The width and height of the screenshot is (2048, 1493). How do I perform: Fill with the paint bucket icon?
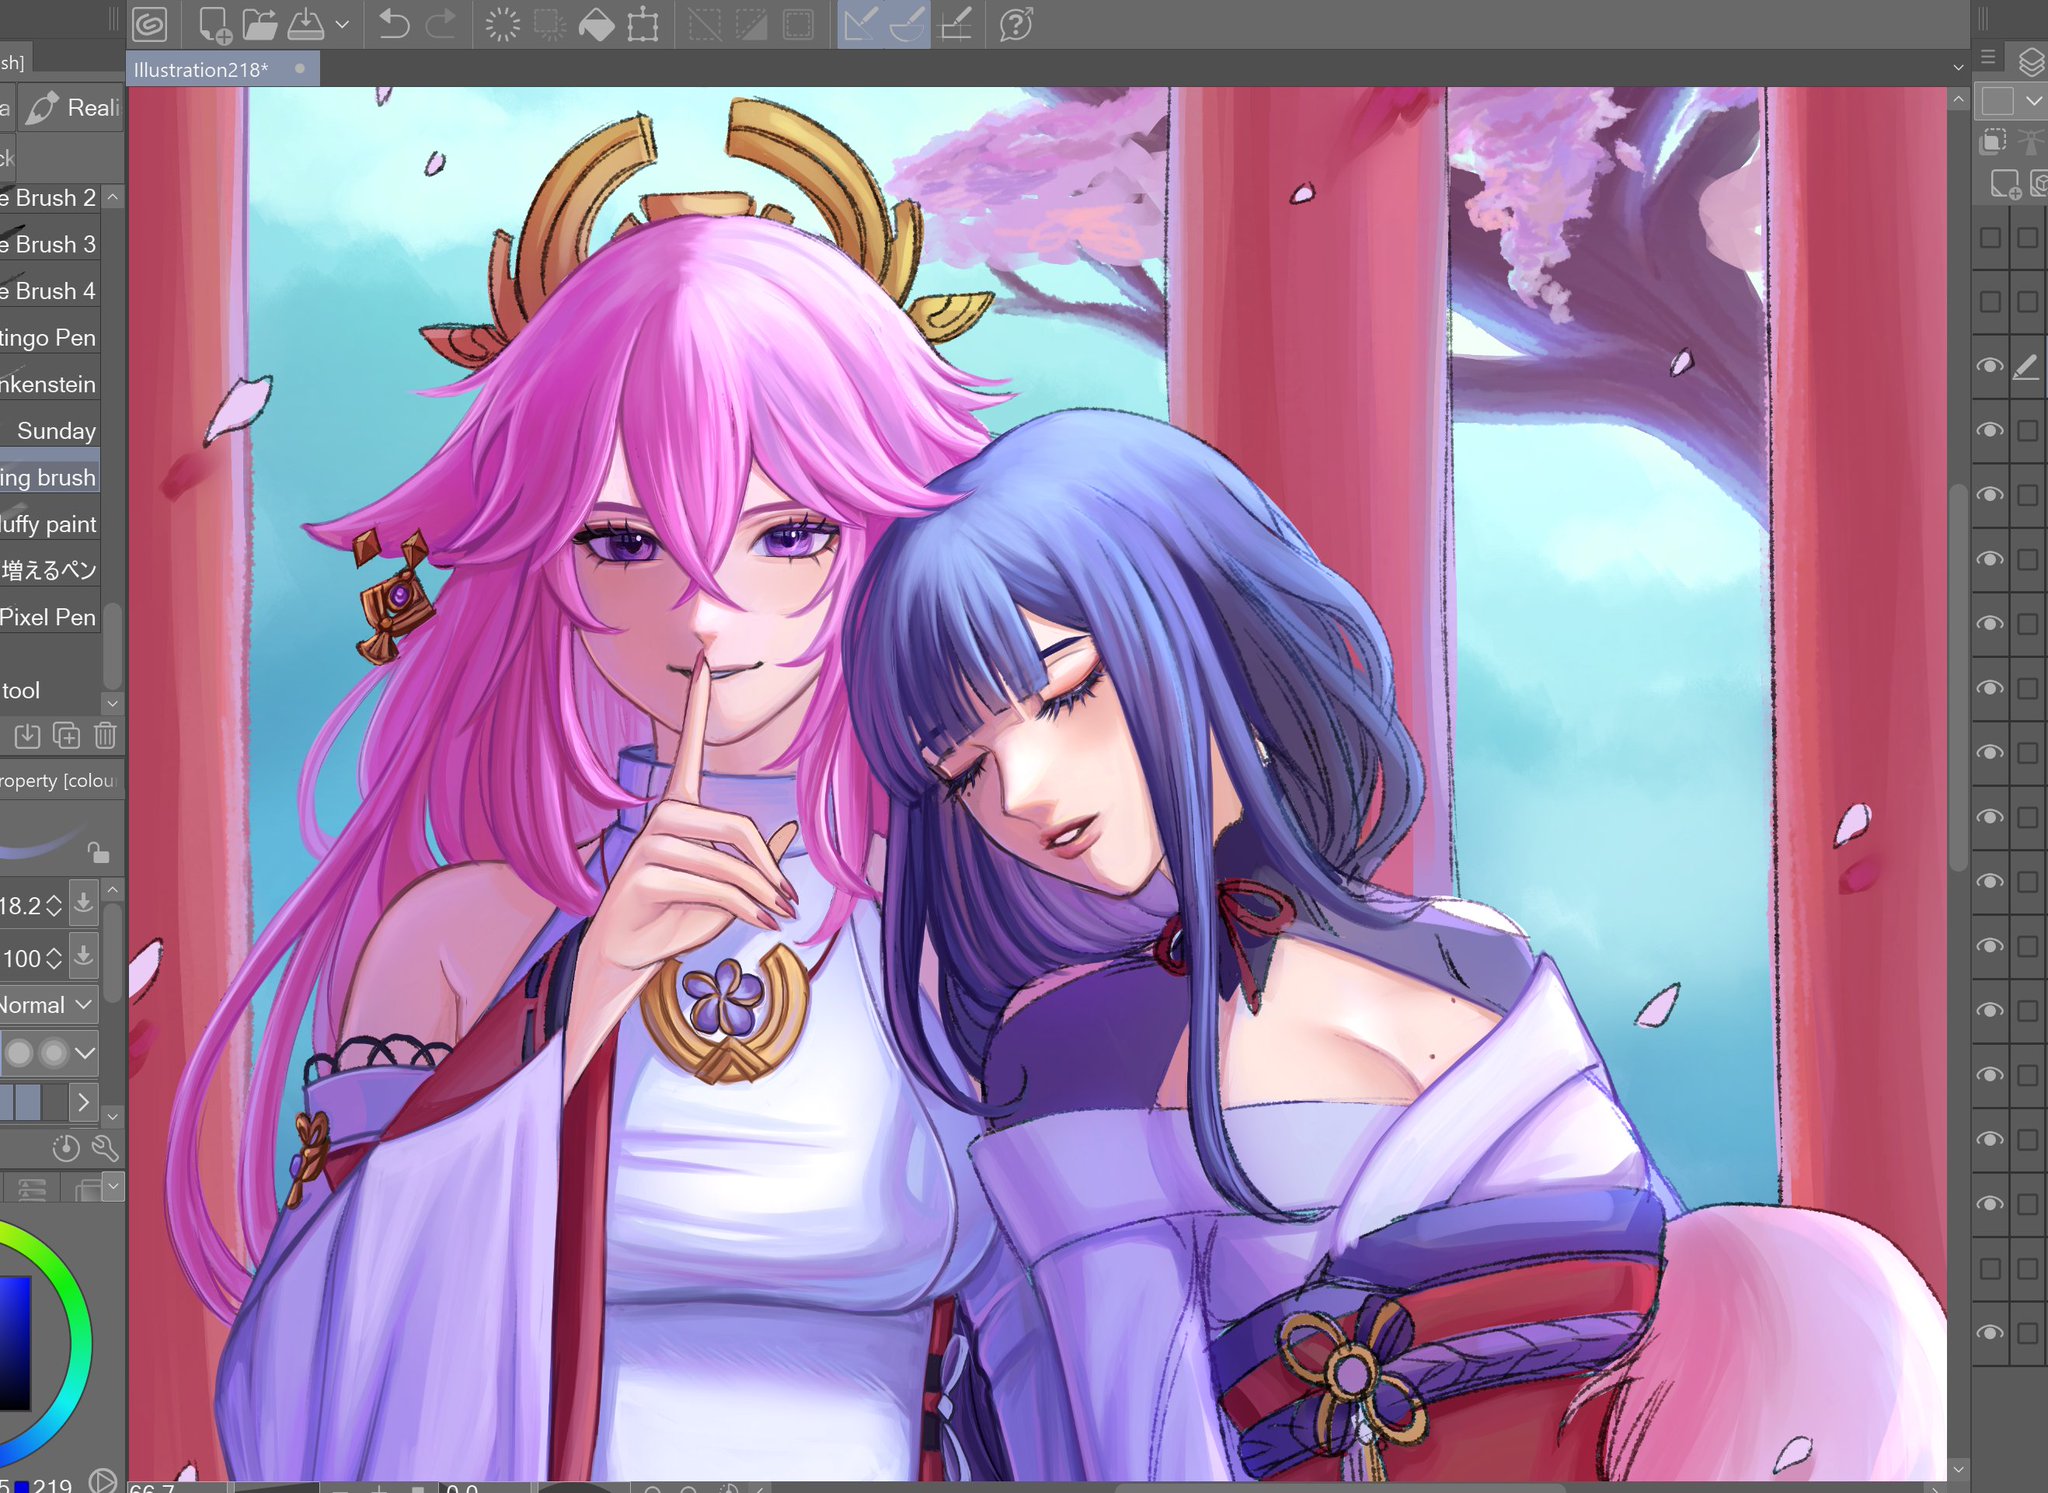point(596,24)
